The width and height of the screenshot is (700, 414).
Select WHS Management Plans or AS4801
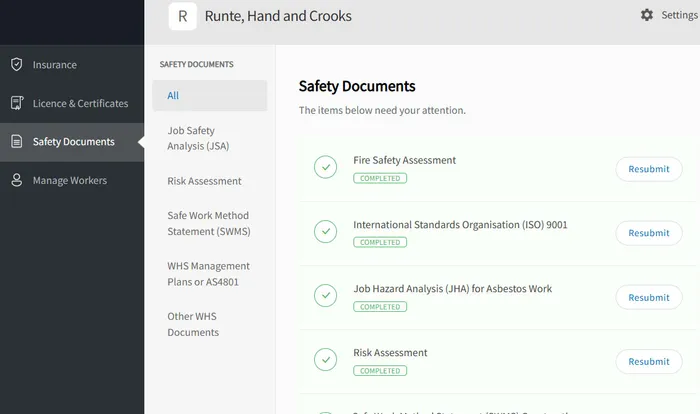click(208, 274)
